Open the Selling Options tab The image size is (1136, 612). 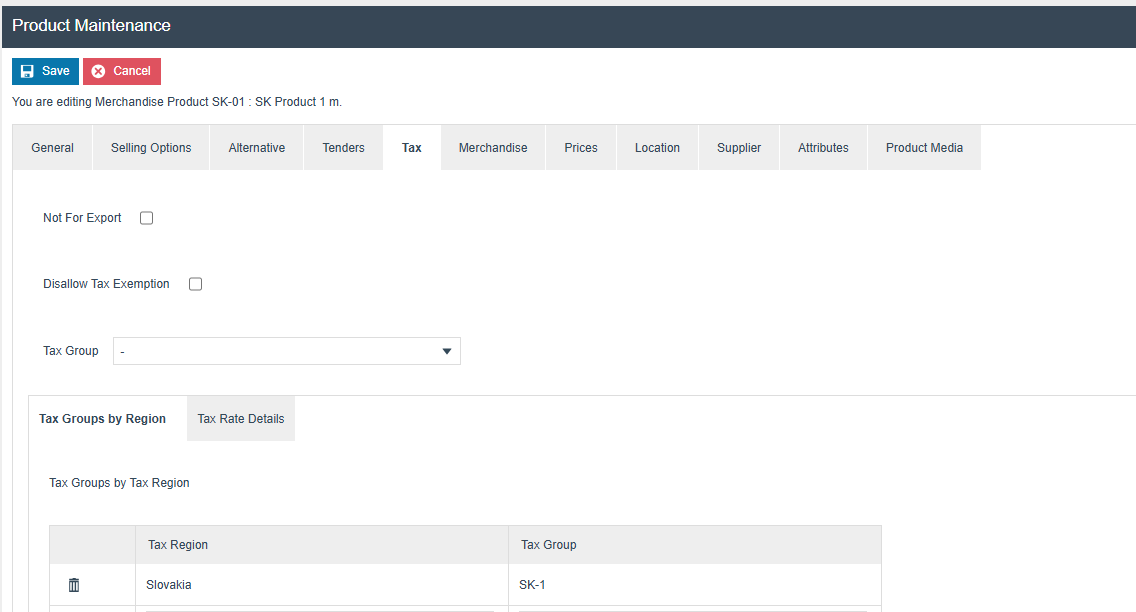tap(151, 148)
